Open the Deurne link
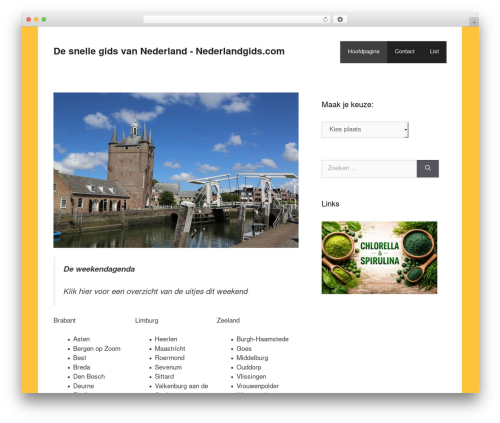This screenshot has width=500, height=423. (83, 386)
